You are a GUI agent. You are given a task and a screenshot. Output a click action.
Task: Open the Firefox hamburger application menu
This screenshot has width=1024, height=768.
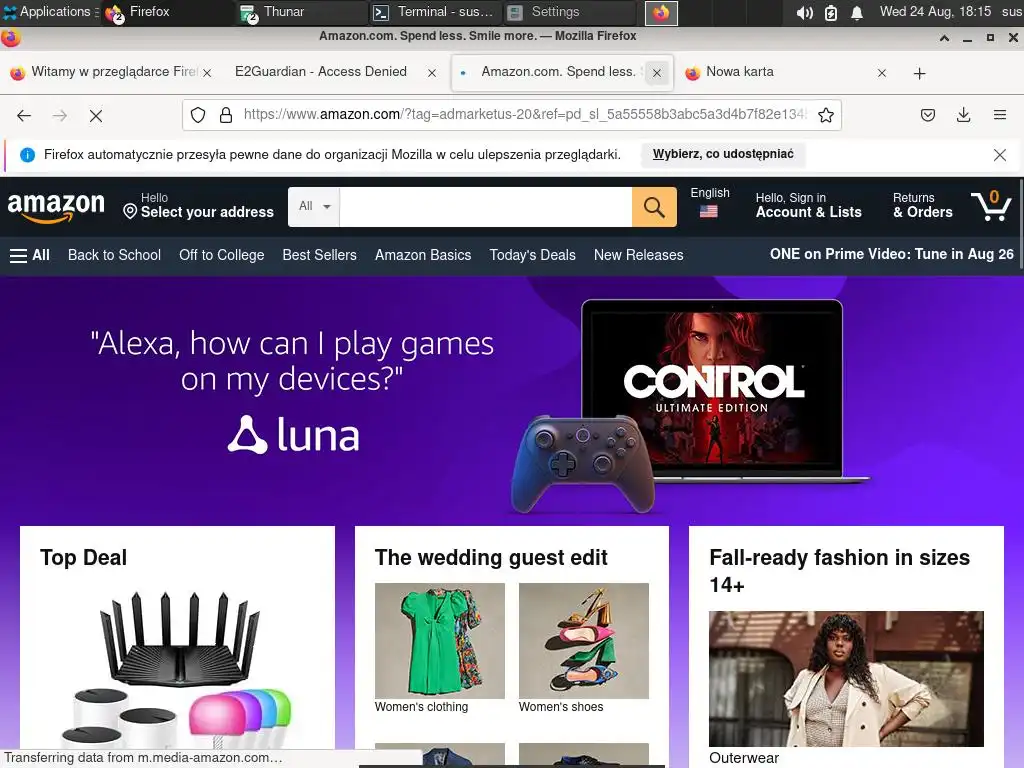(x=1000, y=116)
